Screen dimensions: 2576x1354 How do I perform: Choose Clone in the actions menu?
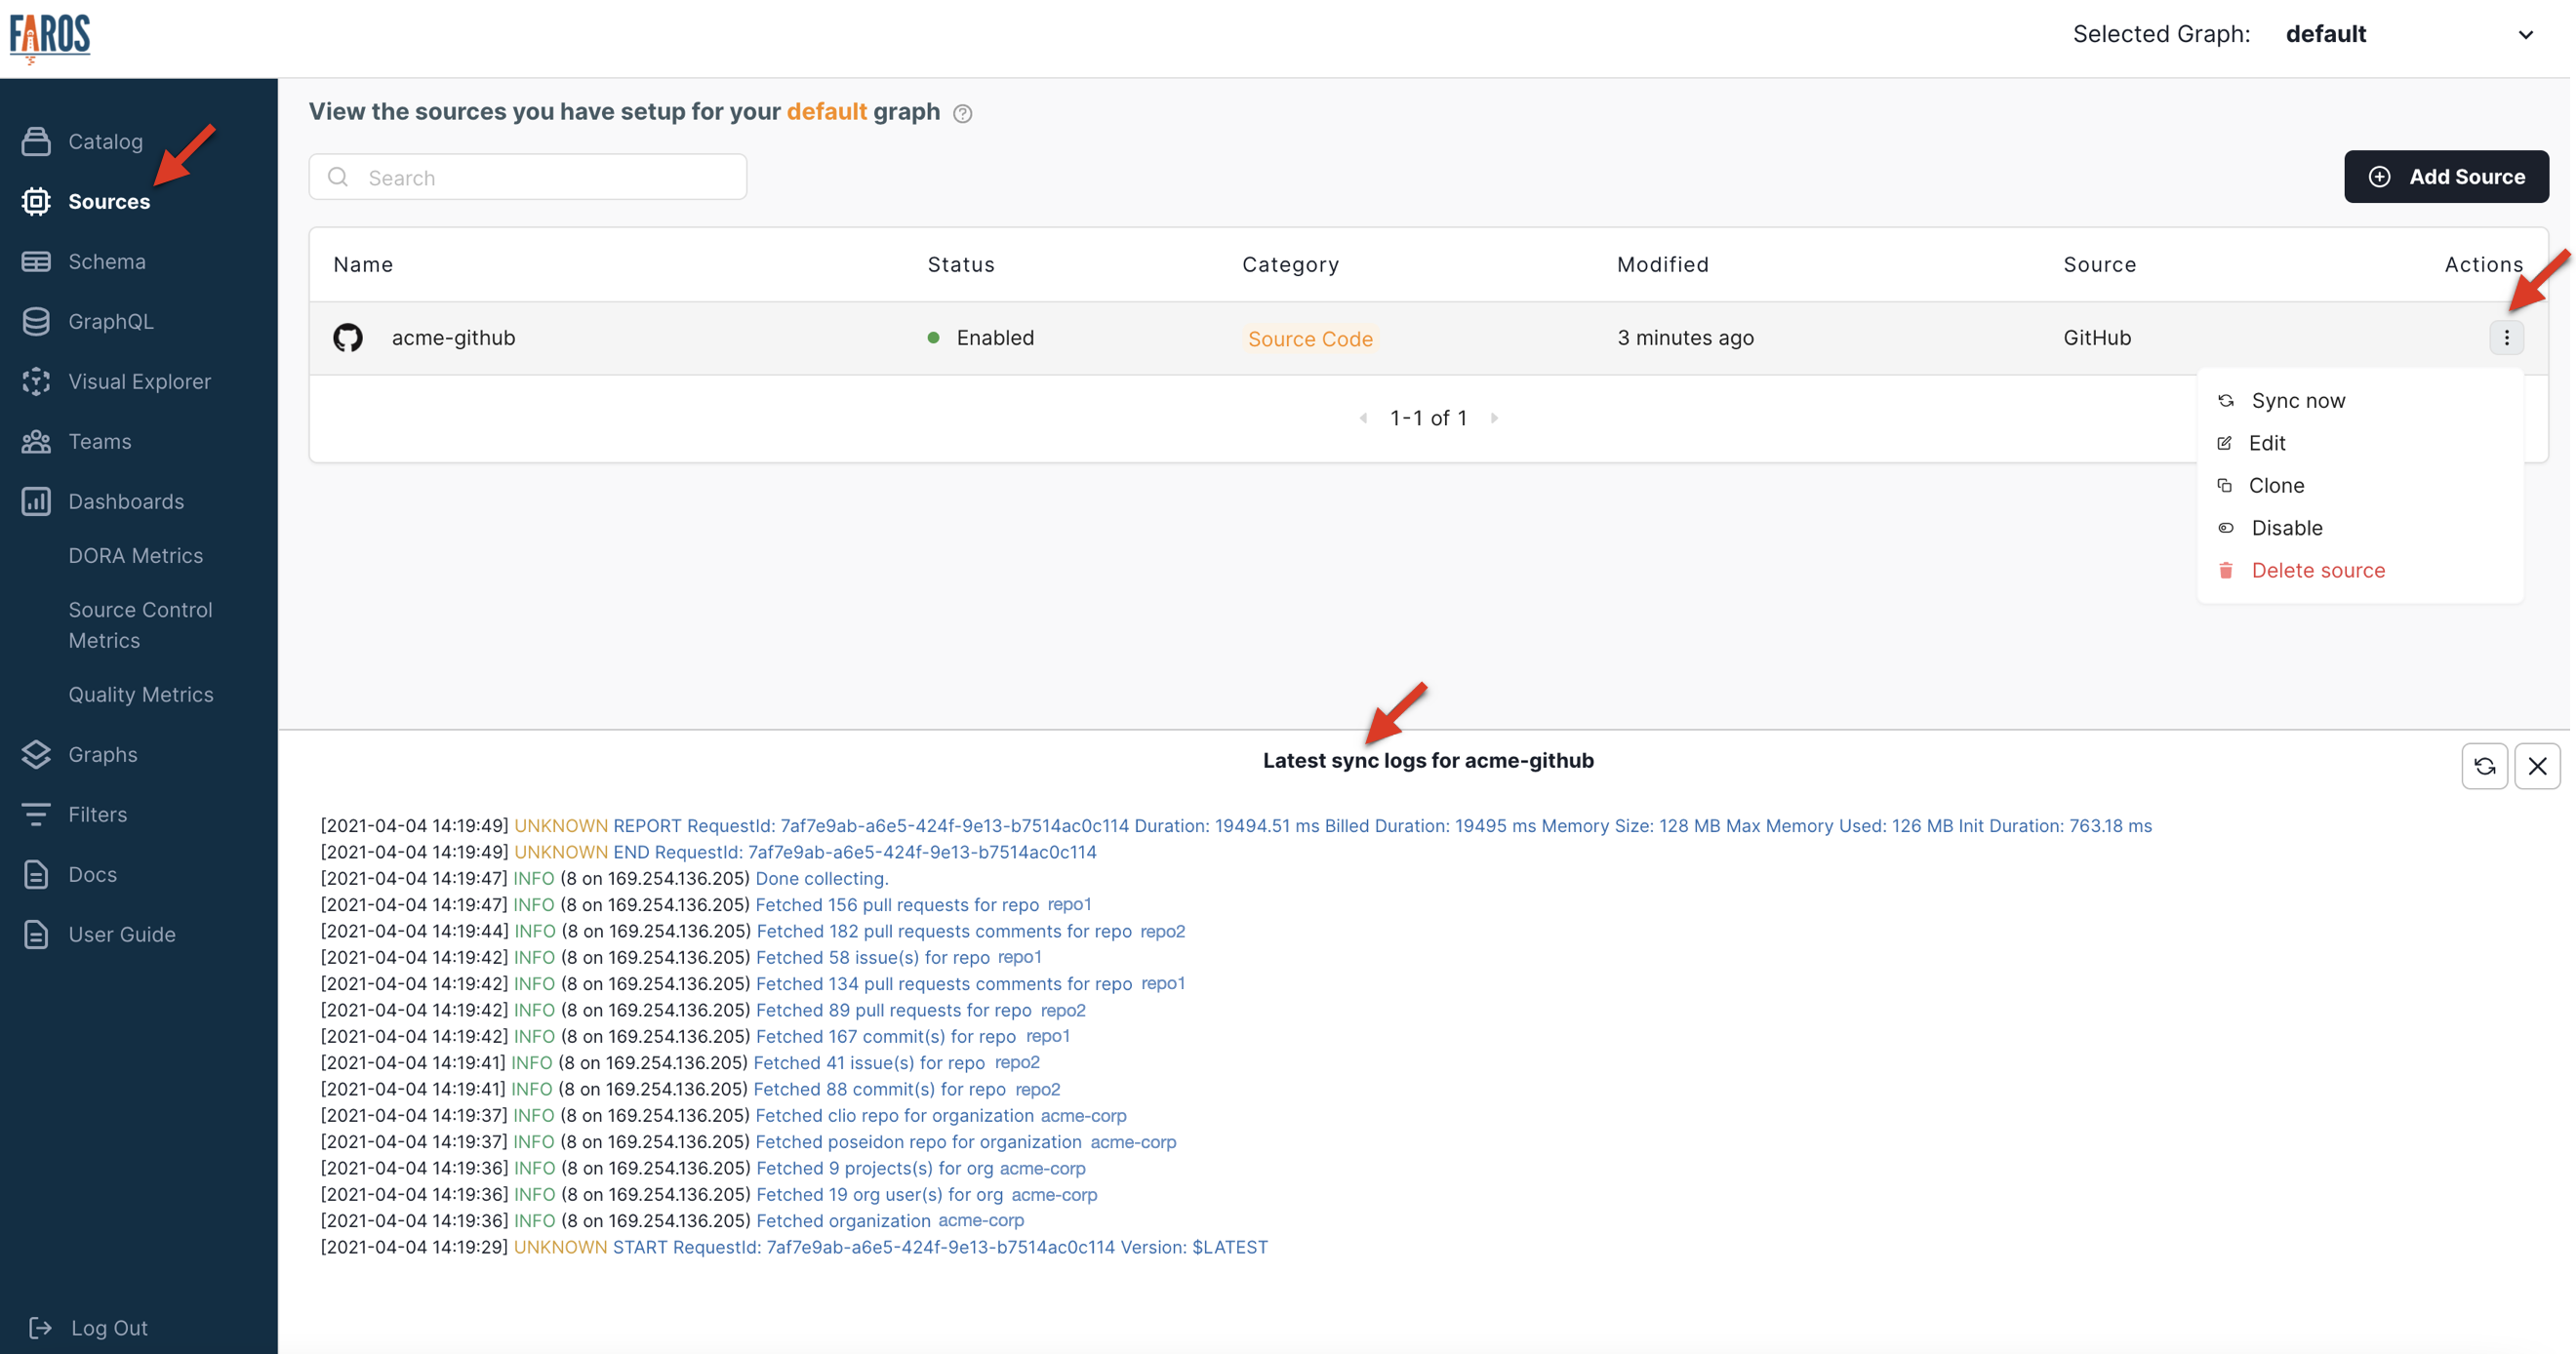2276,485
